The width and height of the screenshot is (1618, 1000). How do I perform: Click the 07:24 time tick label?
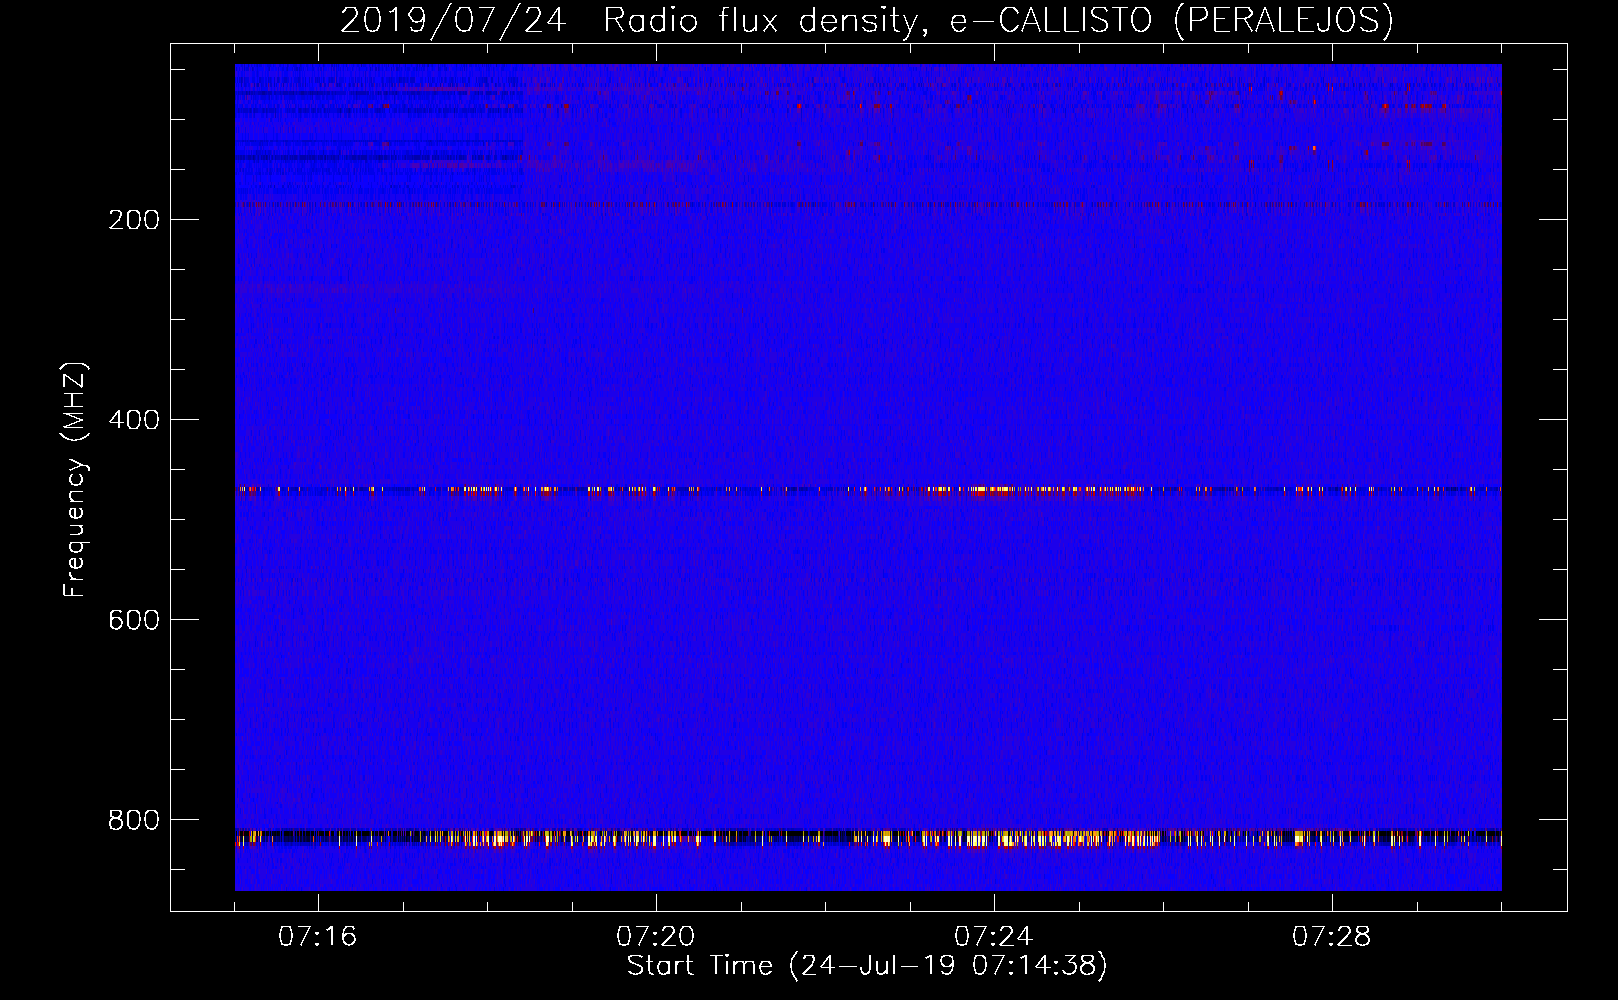(994, 937)
